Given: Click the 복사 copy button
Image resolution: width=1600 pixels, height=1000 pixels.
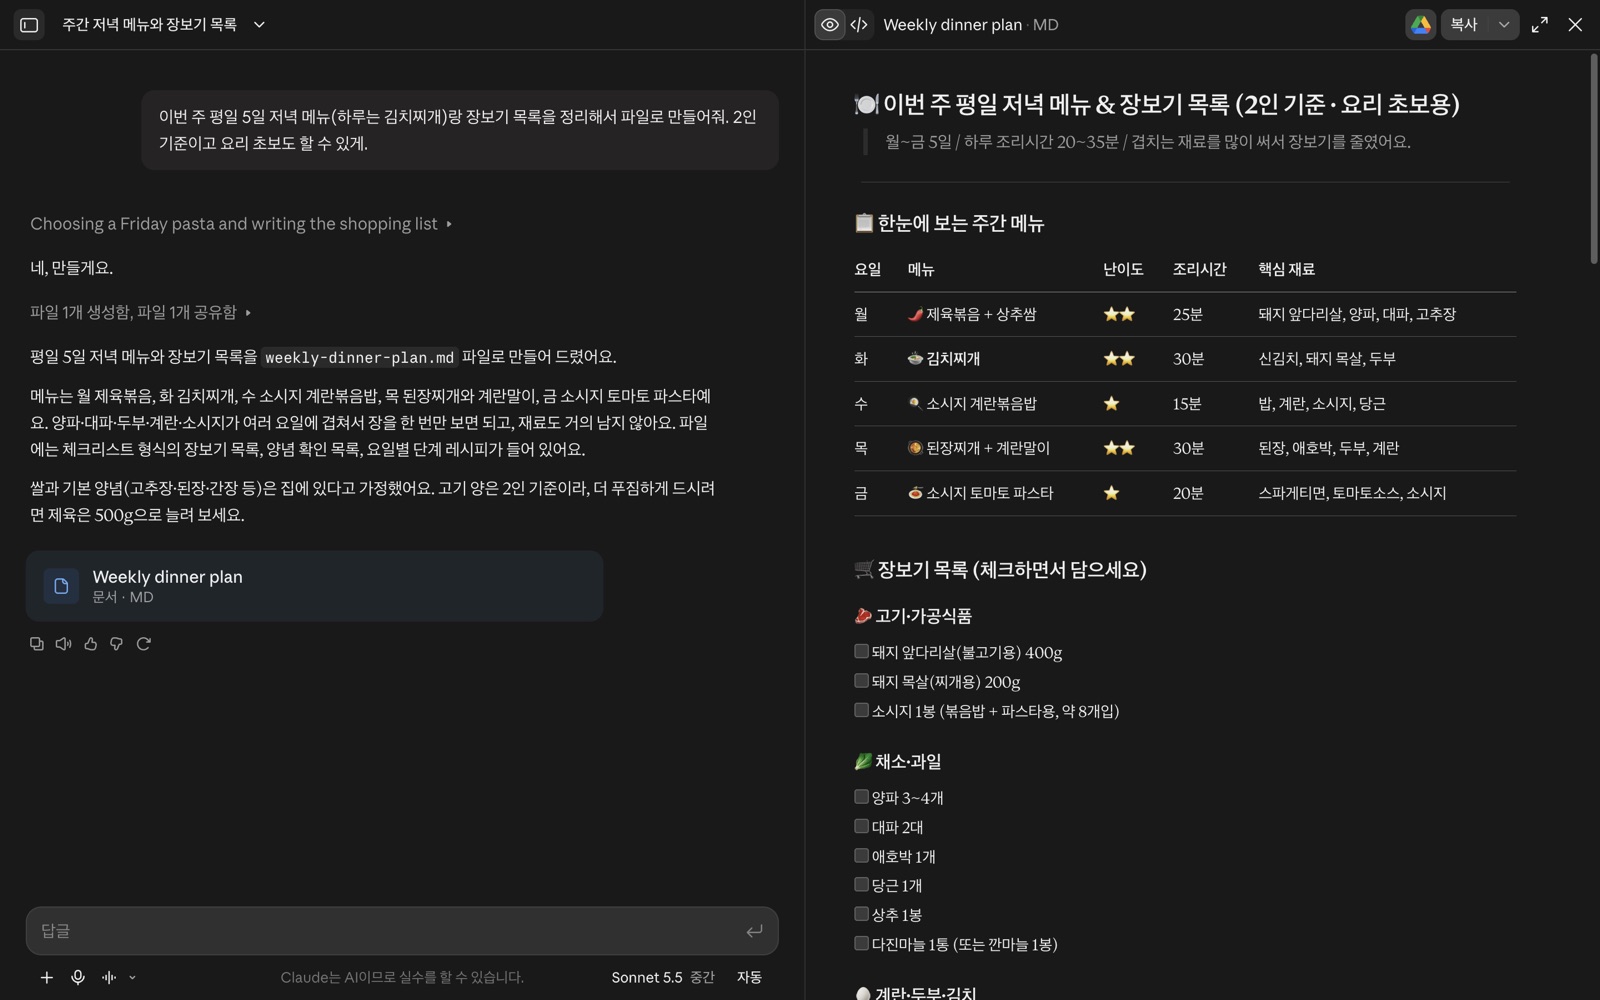Looking at the screenshot, I should click(x=1464, y=25).
